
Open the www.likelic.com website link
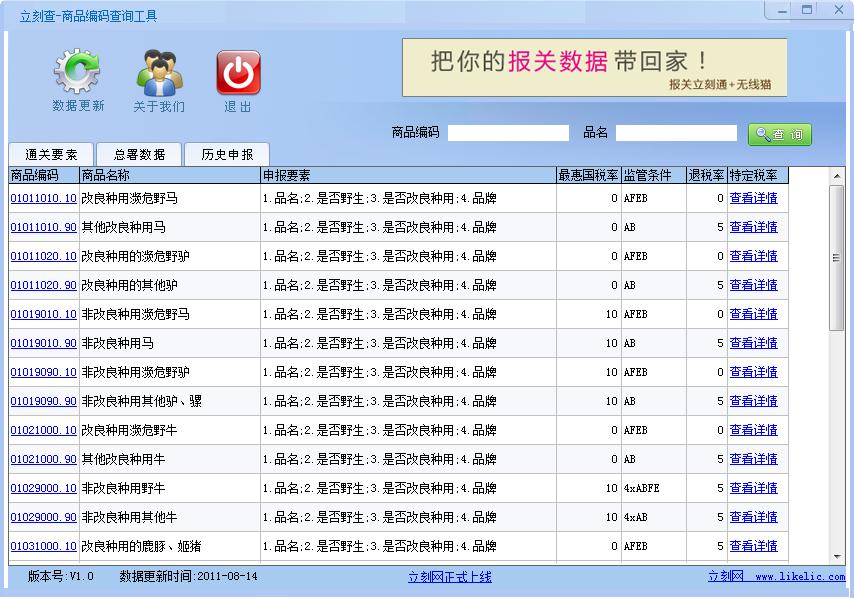[799, 577]
